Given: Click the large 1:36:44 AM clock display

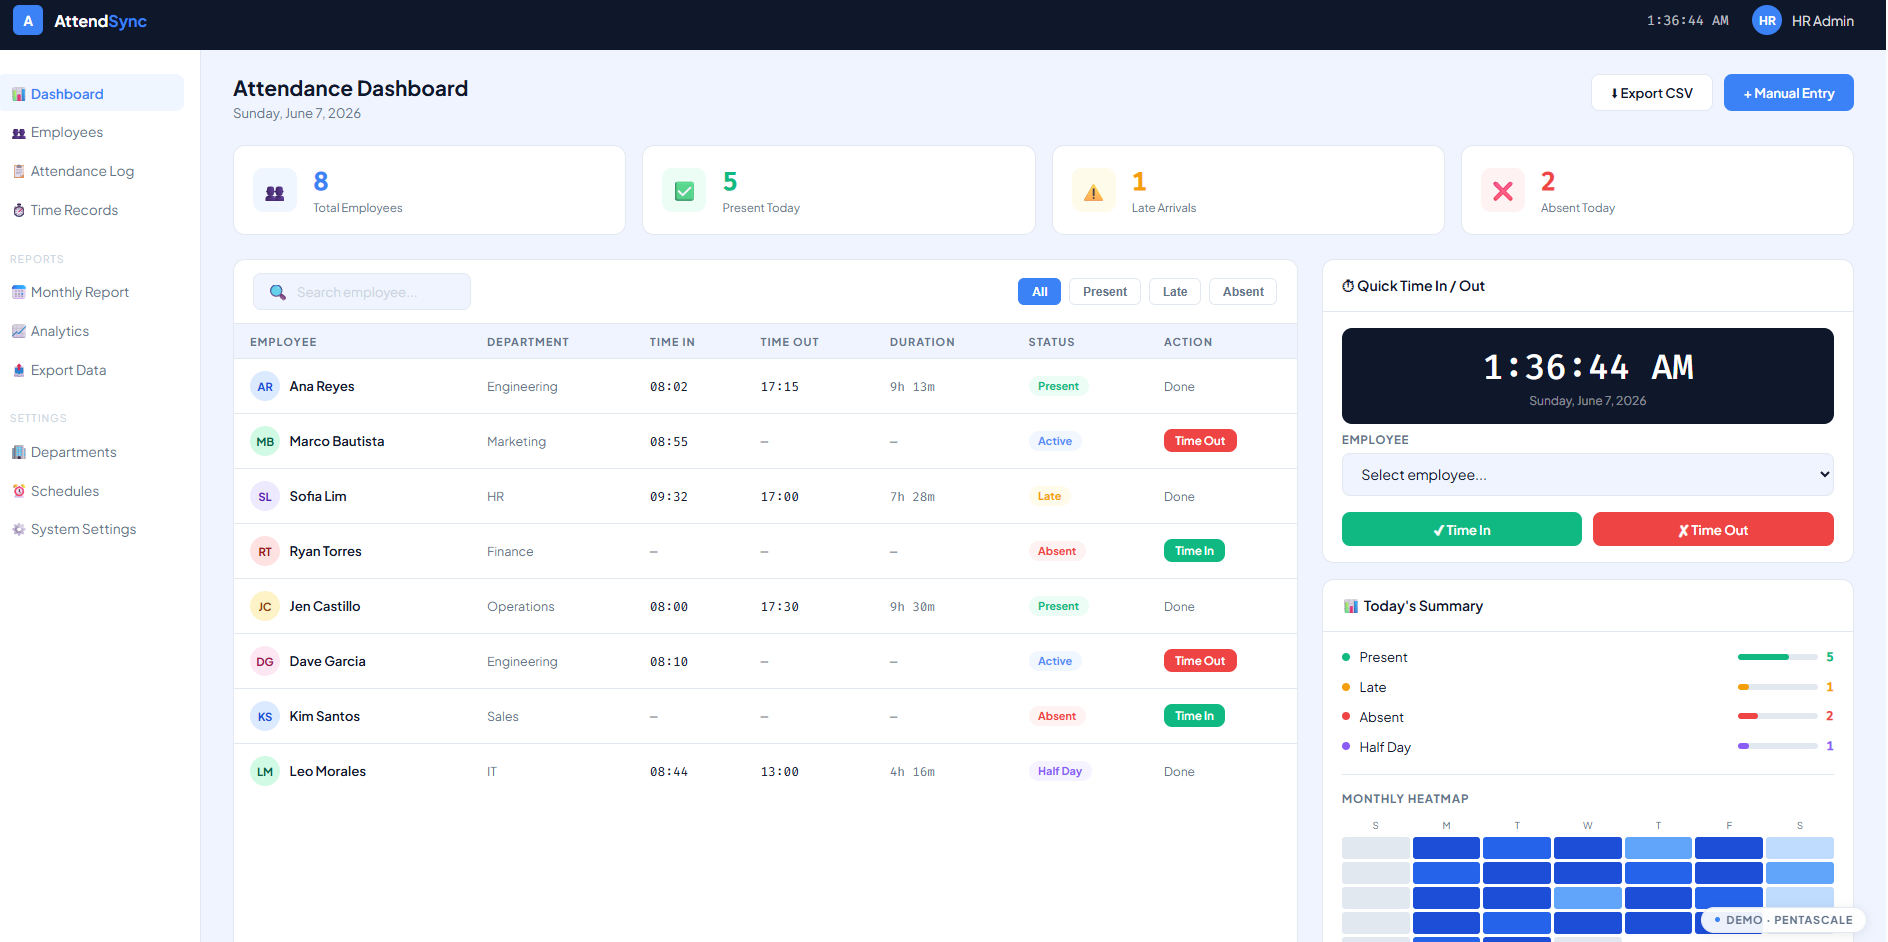Looking at the screenshot, I should [x=1588, y=367].
